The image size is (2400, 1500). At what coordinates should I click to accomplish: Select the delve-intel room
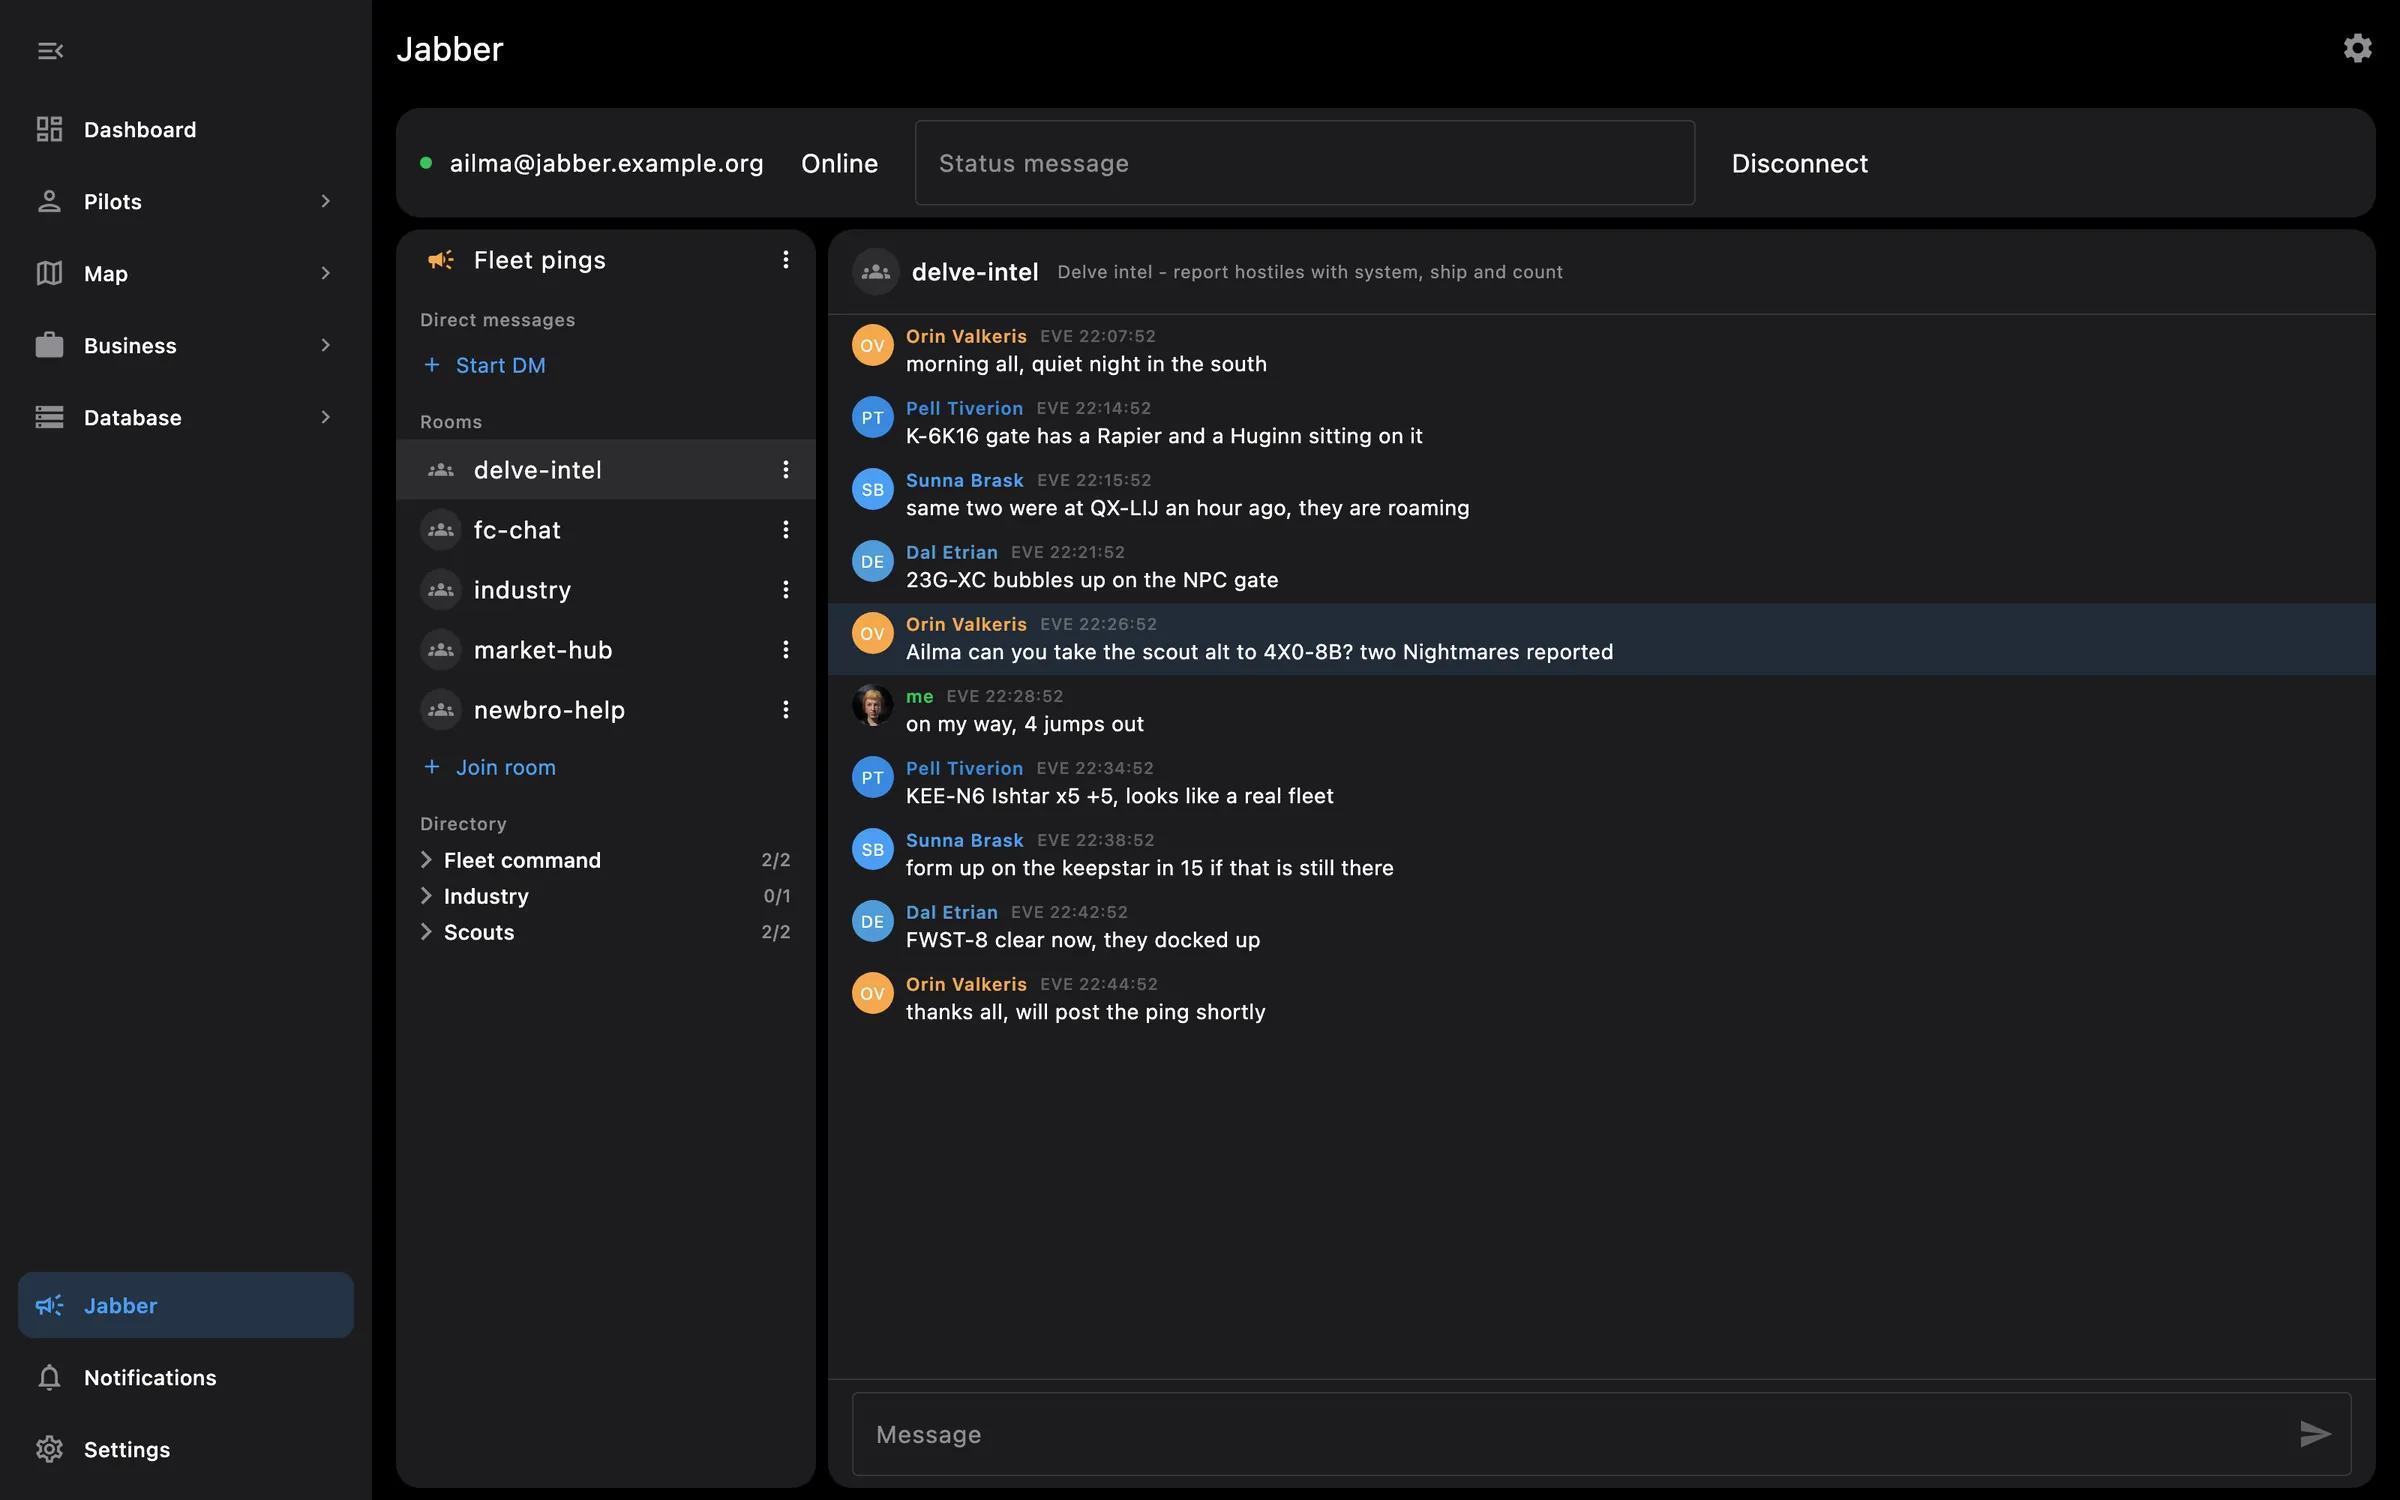606,470
